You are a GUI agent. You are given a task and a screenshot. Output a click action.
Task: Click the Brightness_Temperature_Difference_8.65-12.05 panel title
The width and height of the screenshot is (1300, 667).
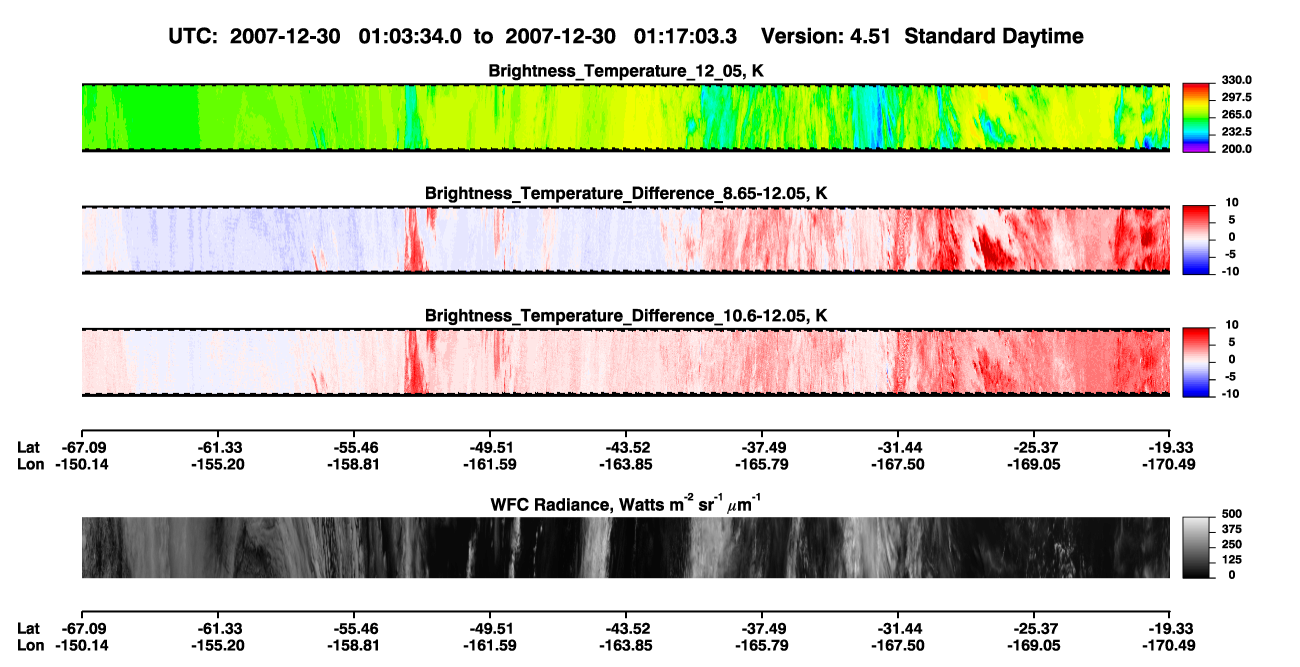pos(626,193)
